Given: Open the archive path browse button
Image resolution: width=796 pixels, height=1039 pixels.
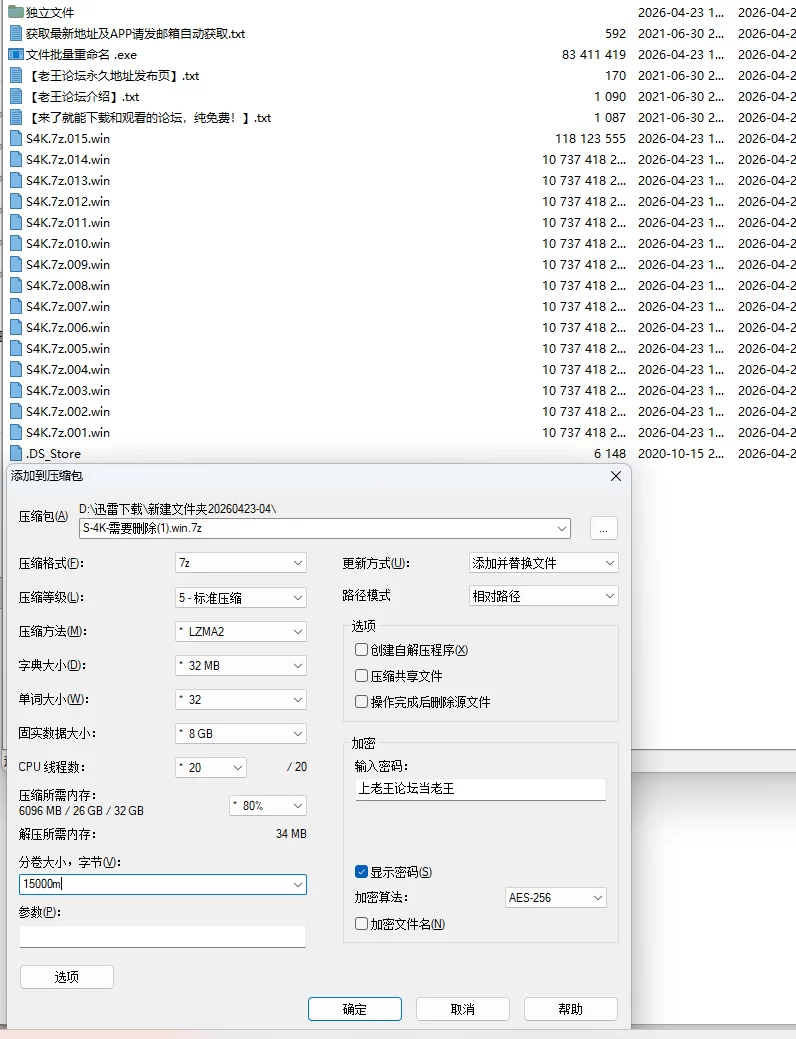Looking at the screenshot, I should click(x=603, y=529).
